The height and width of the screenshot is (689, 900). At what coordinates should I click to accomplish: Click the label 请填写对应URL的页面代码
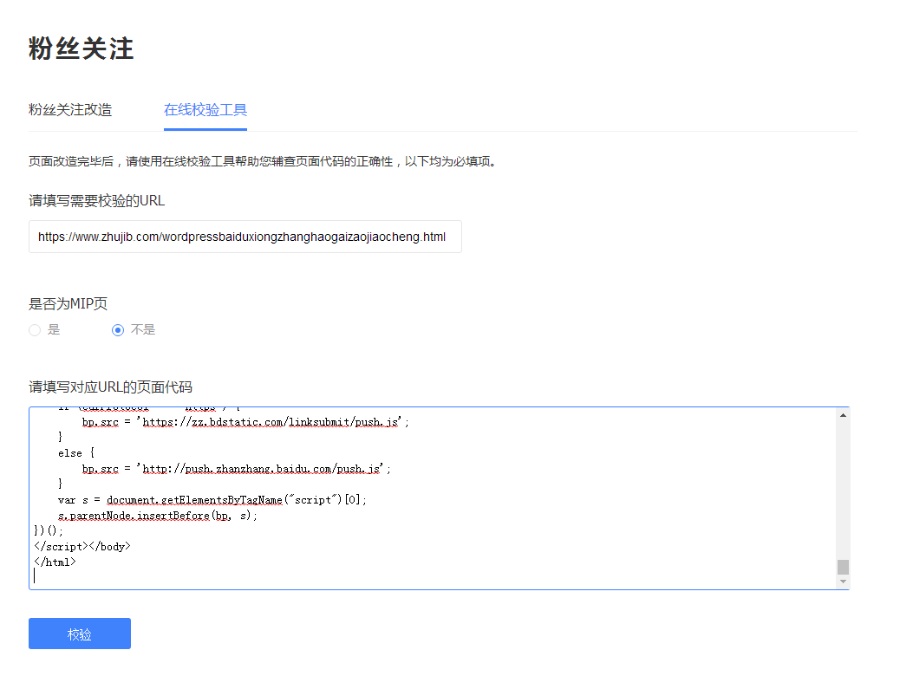pos(110,387)
